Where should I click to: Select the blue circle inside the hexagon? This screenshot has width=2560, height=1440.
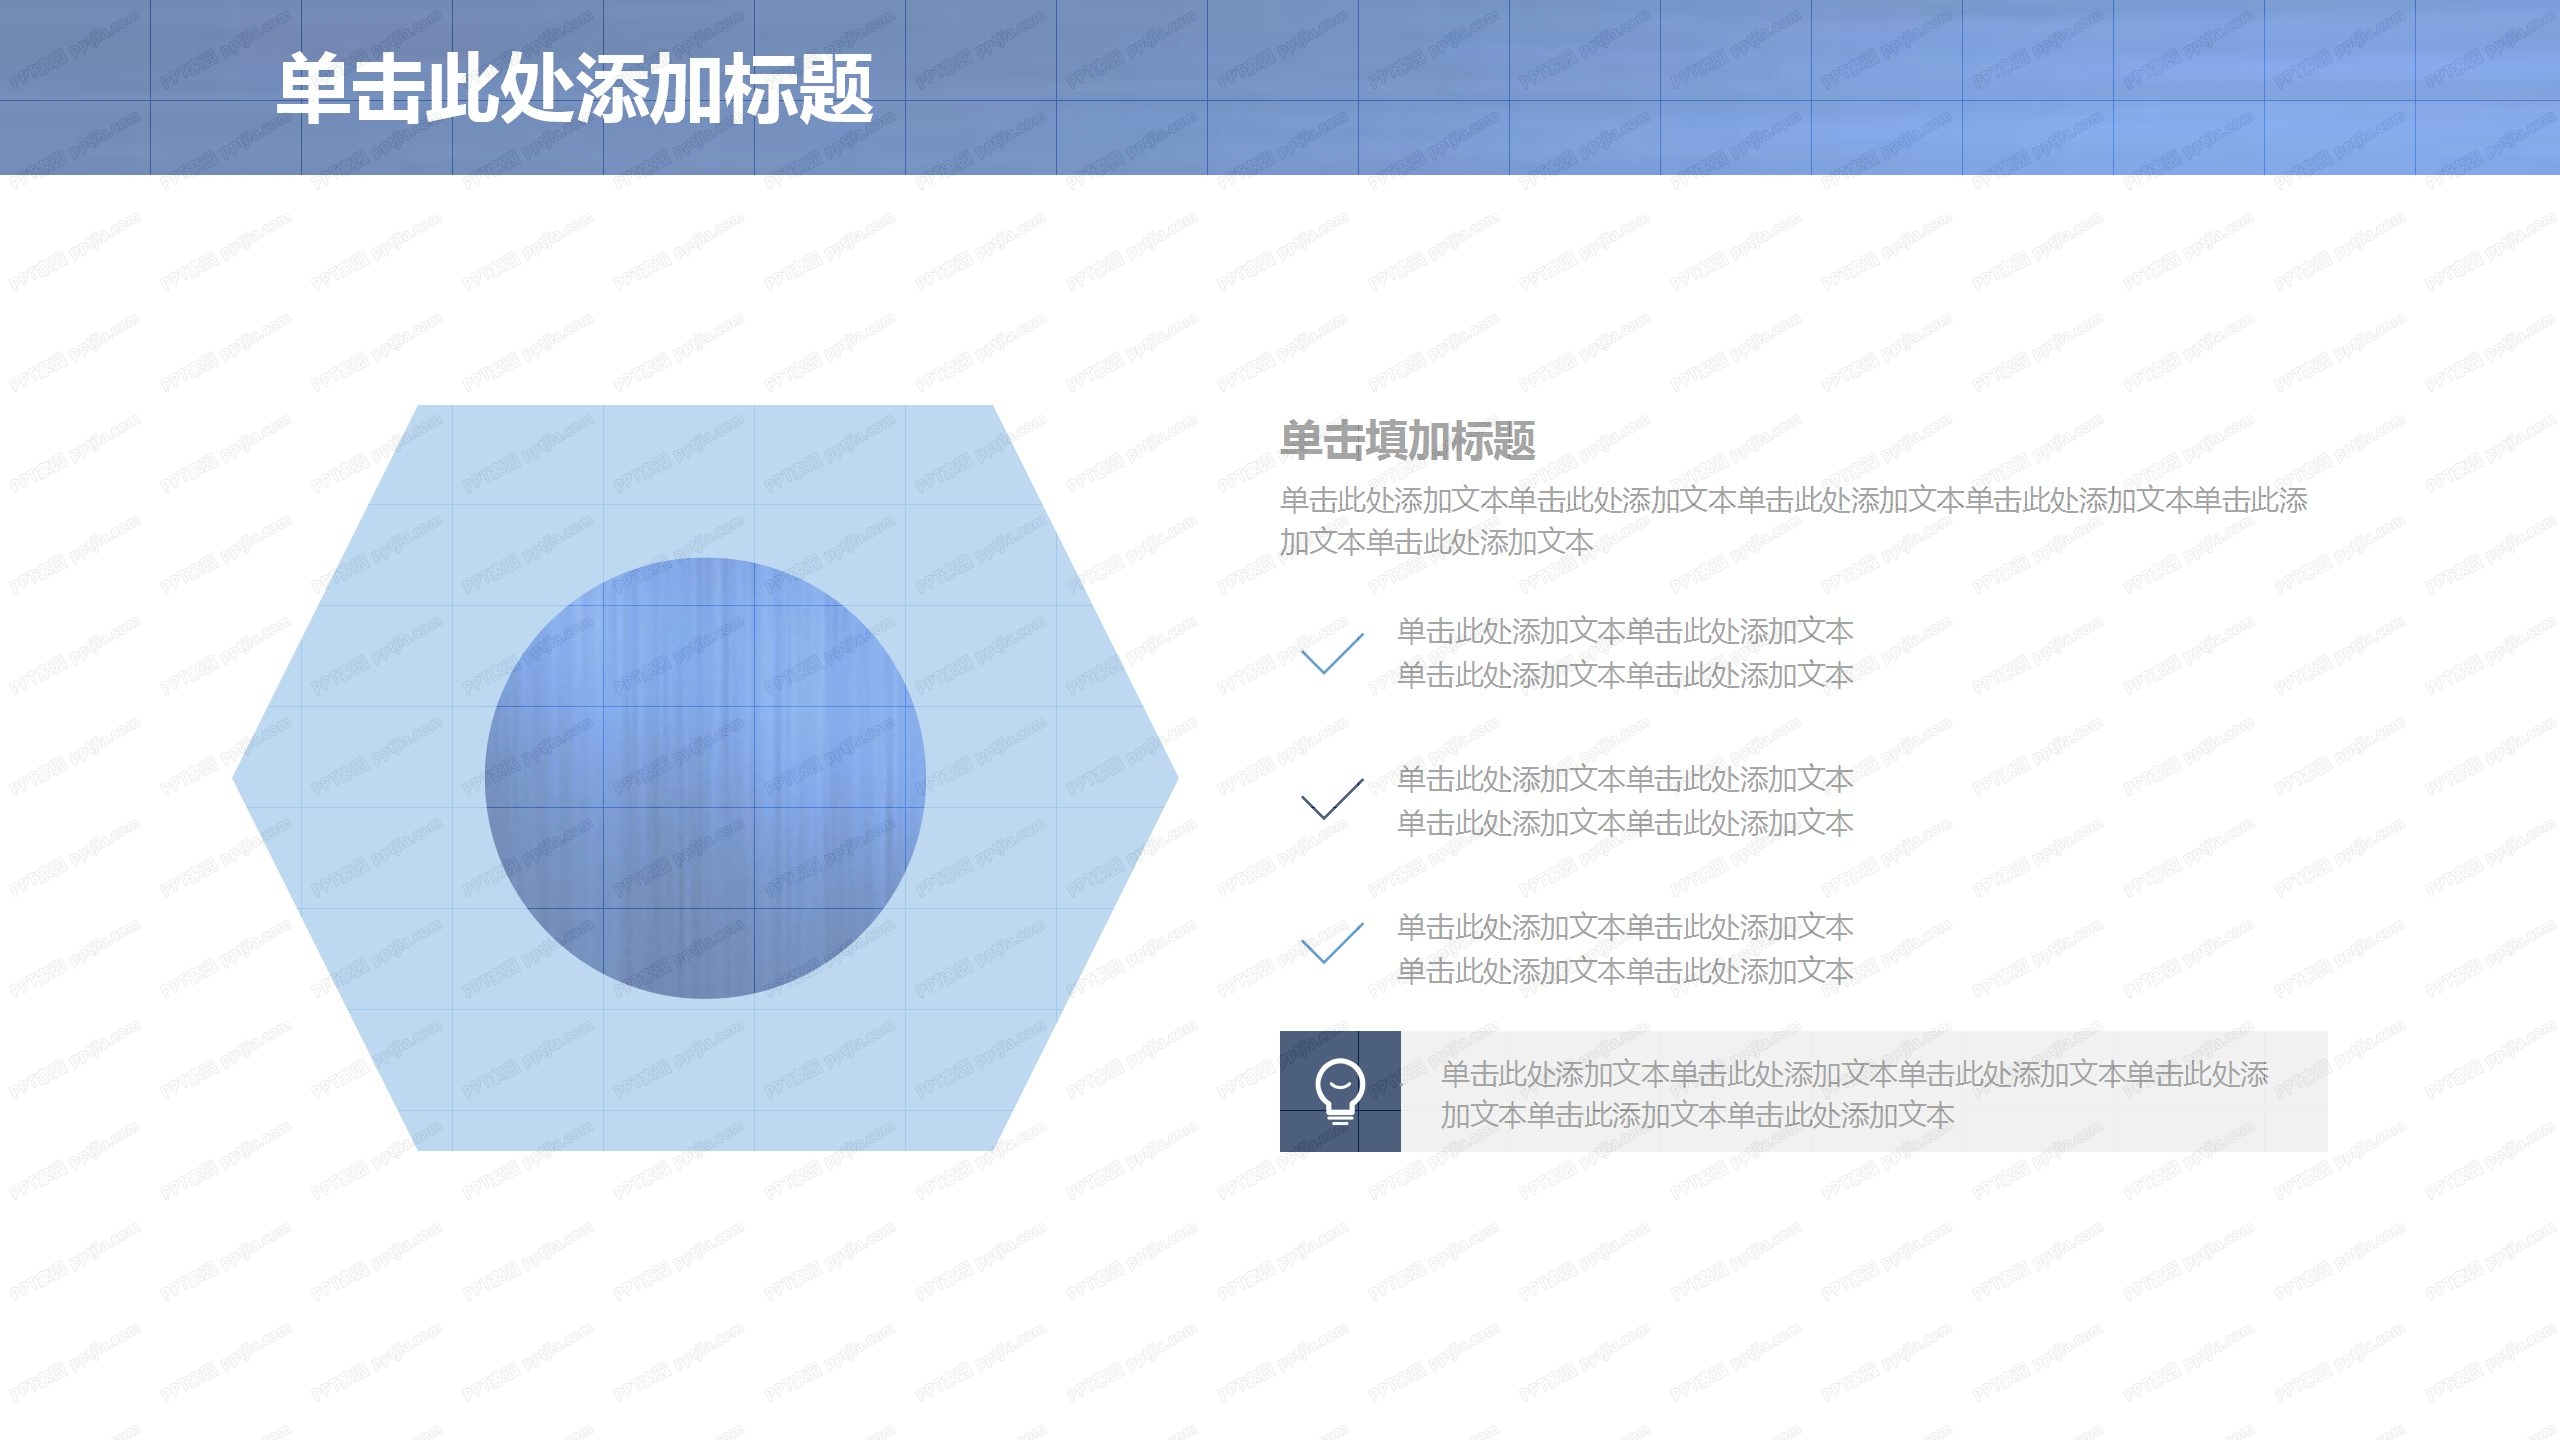click(x=705, y=778)
